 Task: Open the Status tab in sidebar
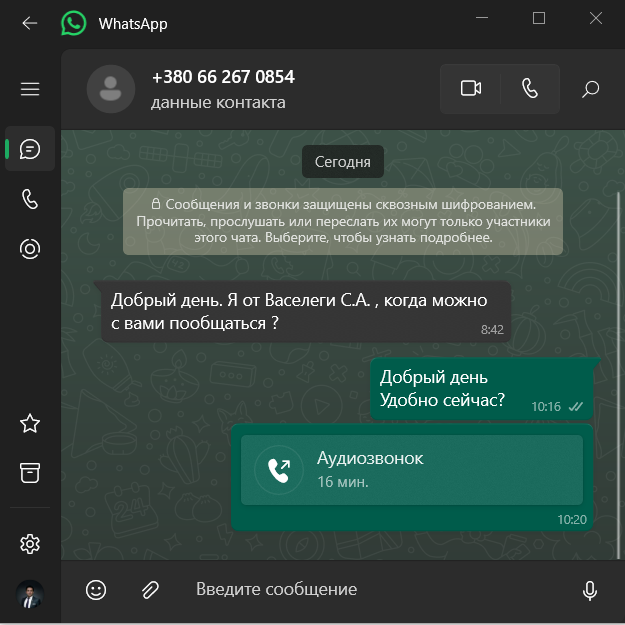pyautogui.click(x=30, y=249)
